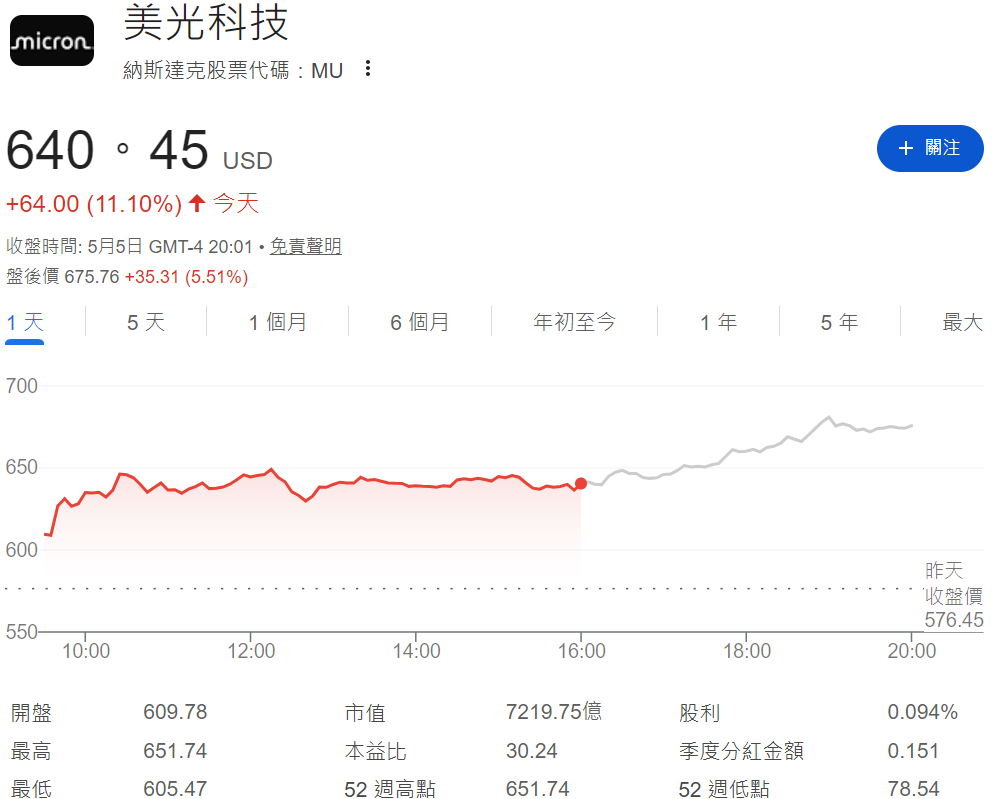Click the 550 price axis label
The height and width of the screenshot is (799, 992).
(x=22, y=631)
